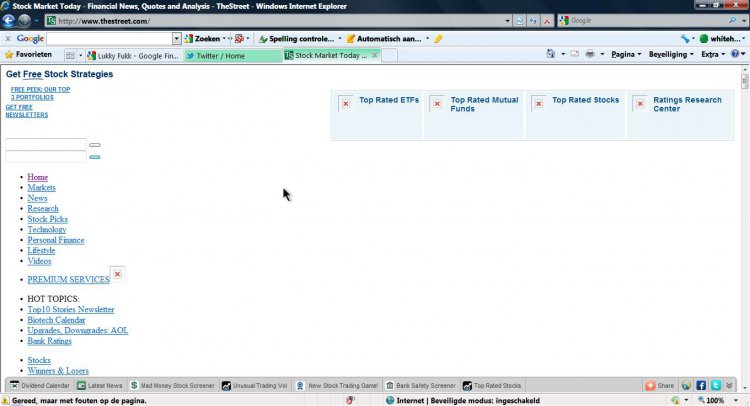Viewport: 750px width, 406px height.
Task: Click the Markets navigation link
Action: pos(42,187)
